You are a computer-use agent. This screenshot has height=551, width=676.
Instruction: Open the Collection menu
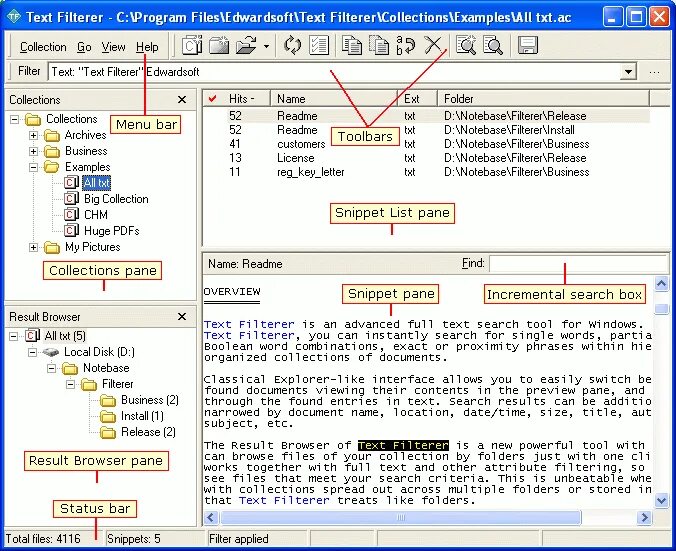point(43,47)
